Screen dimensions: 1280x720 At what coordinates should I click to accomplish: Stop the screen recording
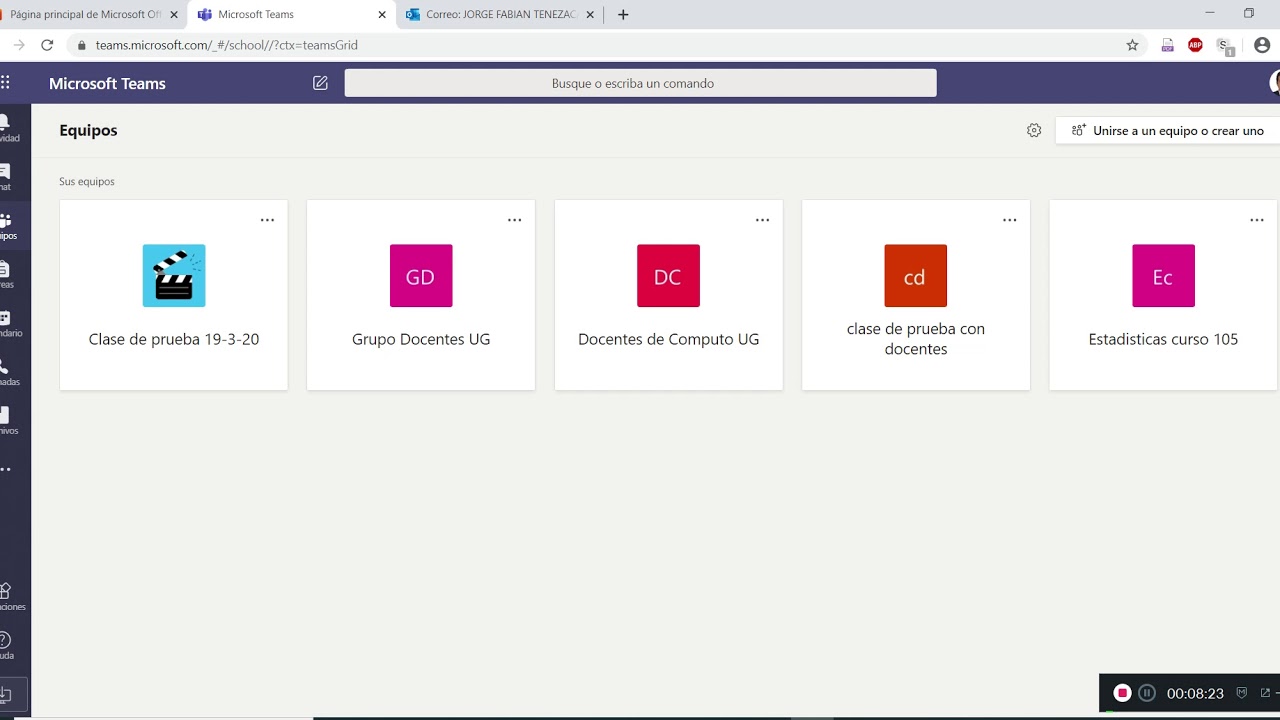(x=1122, y=693)
